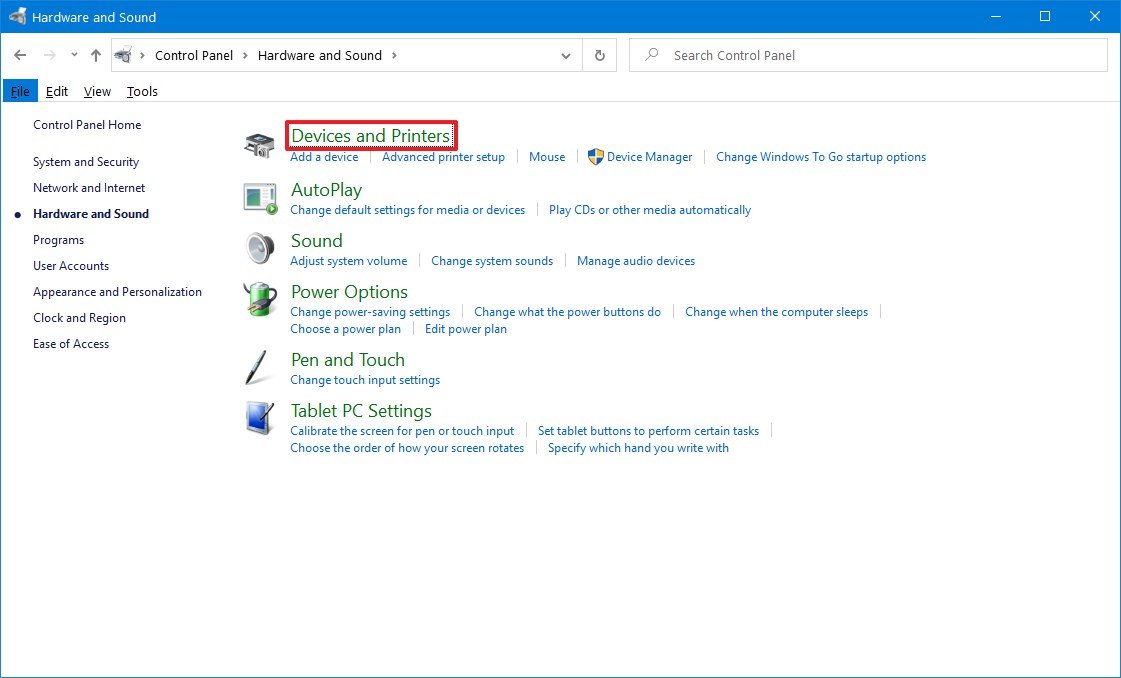Open Change system sounds link
Image resolution: width=1121 pixels, height=678 pixels.
(492, 260)
